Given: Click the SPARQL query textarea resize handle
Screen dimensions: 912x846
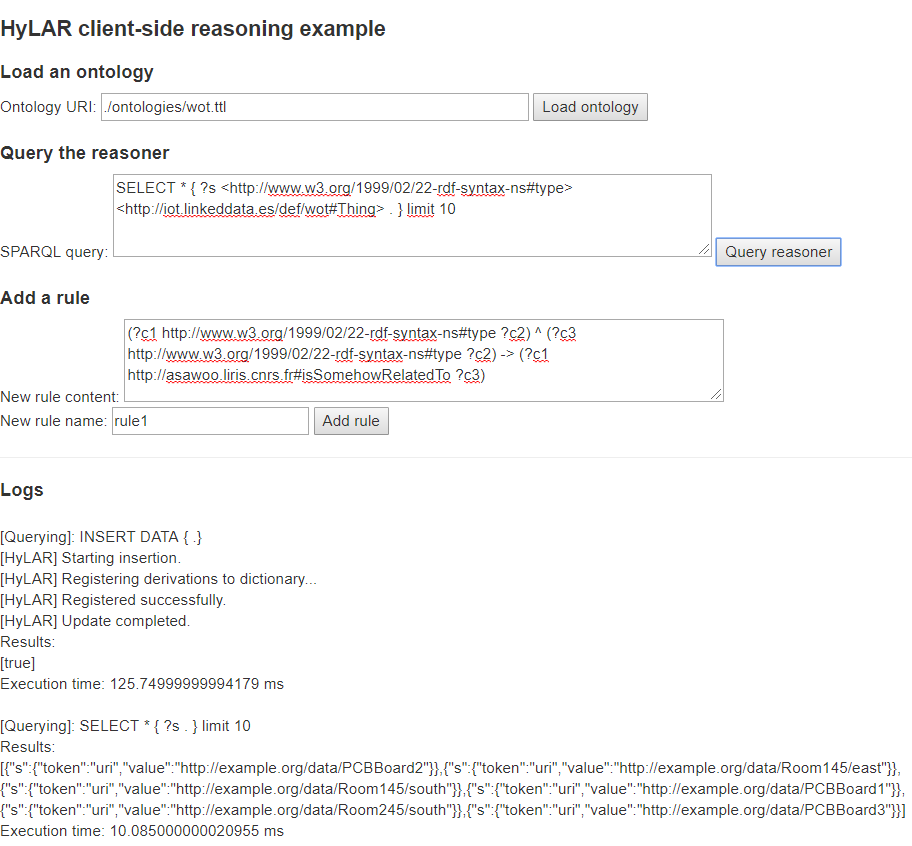Looking at the screenshot, I should (x=704, y=248).
